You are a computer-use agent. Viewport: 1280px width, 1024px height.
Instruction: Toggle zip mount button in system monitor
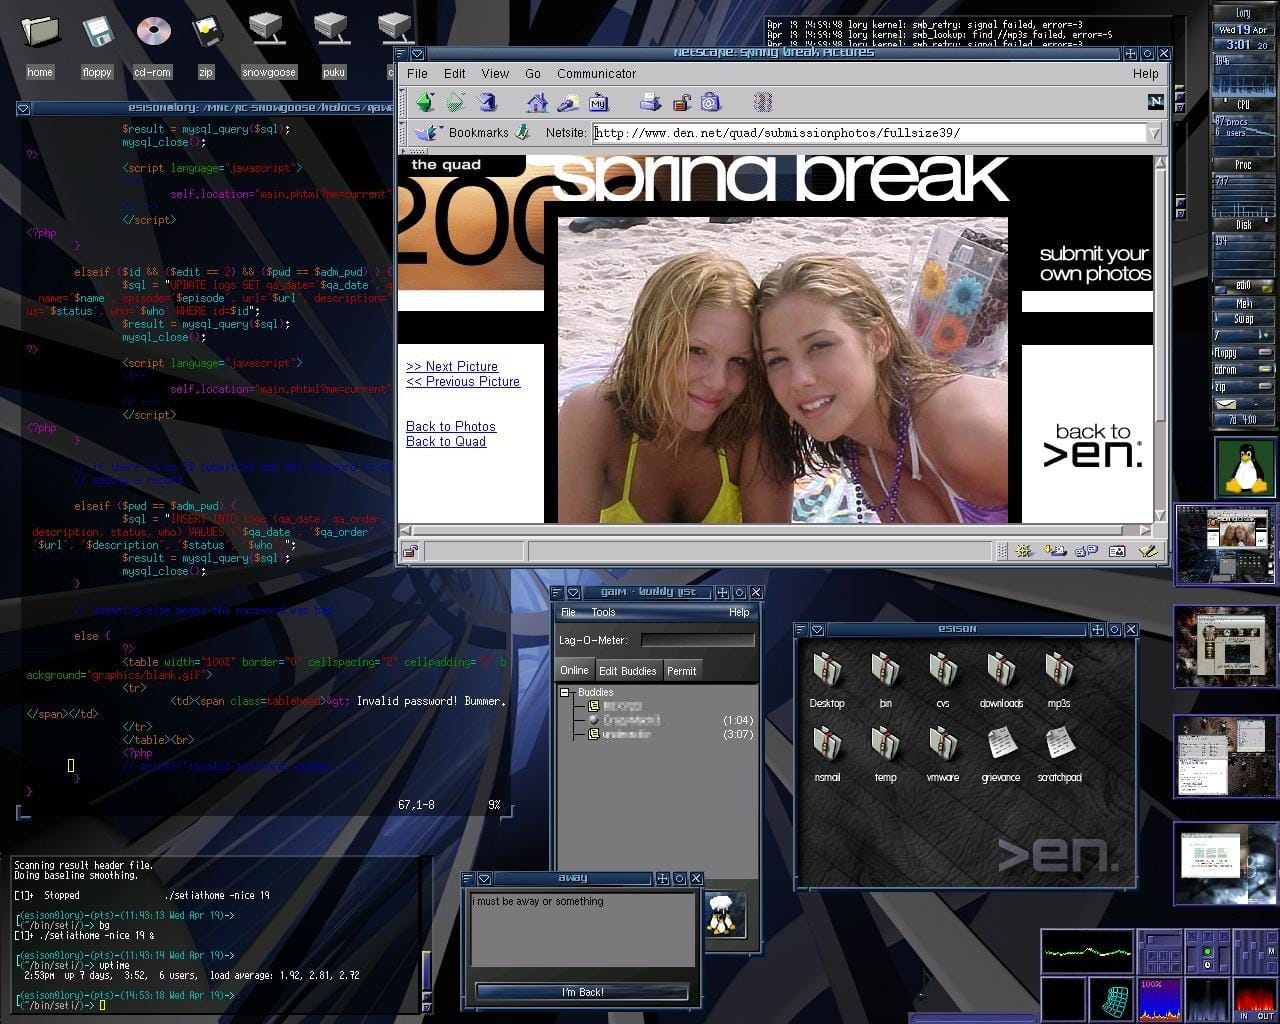tap(1265, 386)
